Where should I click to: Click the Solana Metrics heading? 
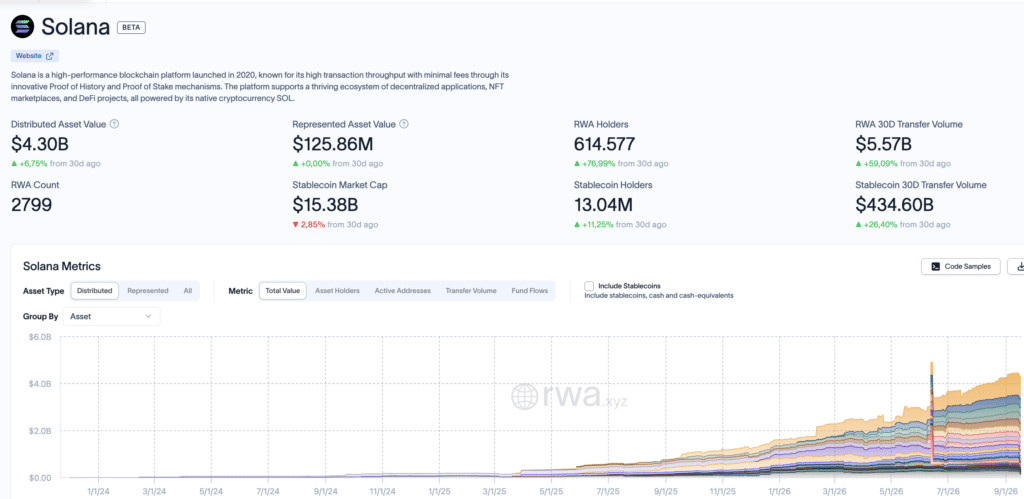(61, 266)
